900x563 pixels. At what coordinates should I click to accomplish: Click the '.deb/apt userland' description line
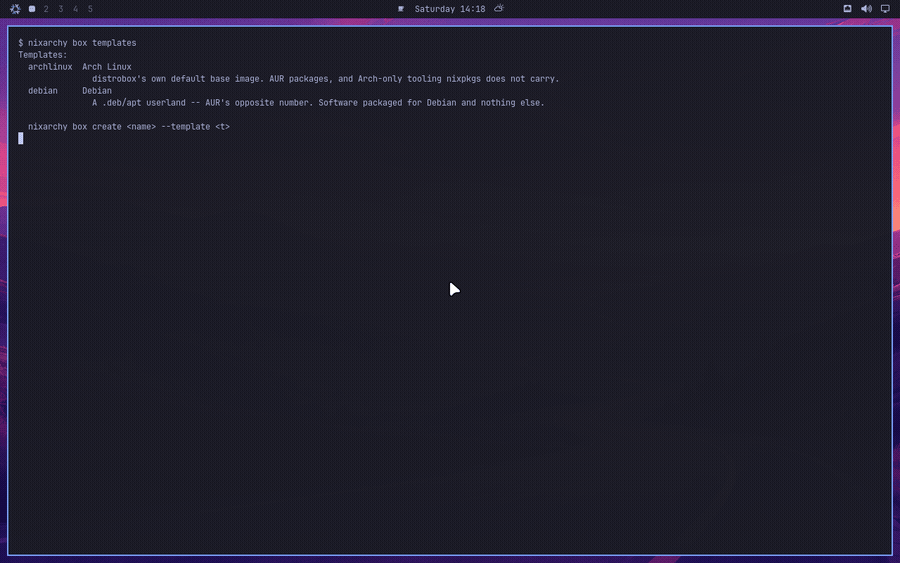pos(318,103)
